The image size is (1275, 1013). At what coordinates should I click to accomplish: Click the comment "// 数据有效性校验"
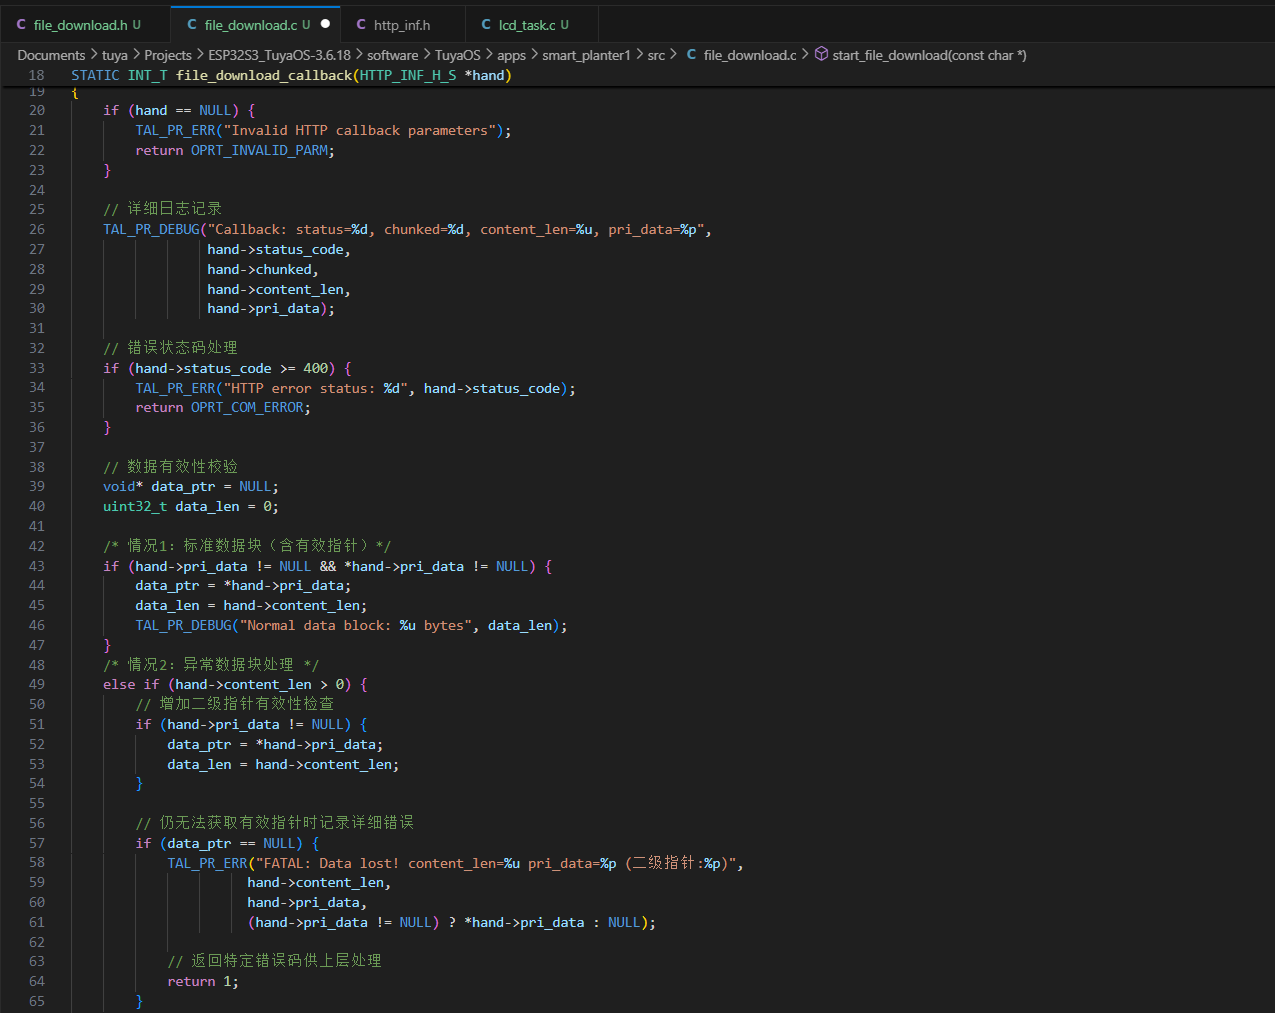171,467
